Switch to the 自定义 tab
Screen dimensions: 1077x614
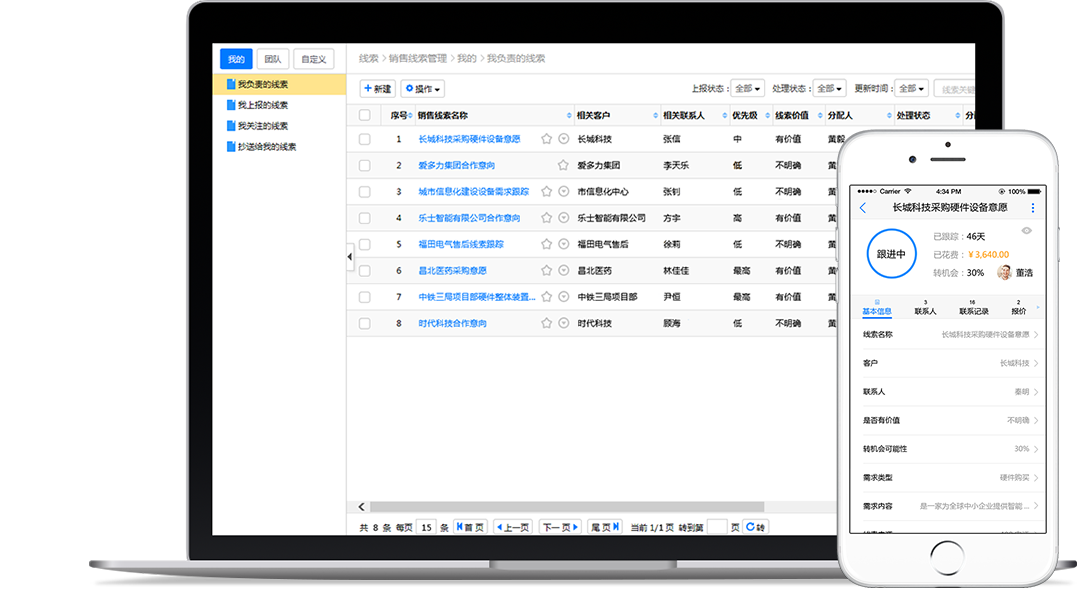[314, 59]
